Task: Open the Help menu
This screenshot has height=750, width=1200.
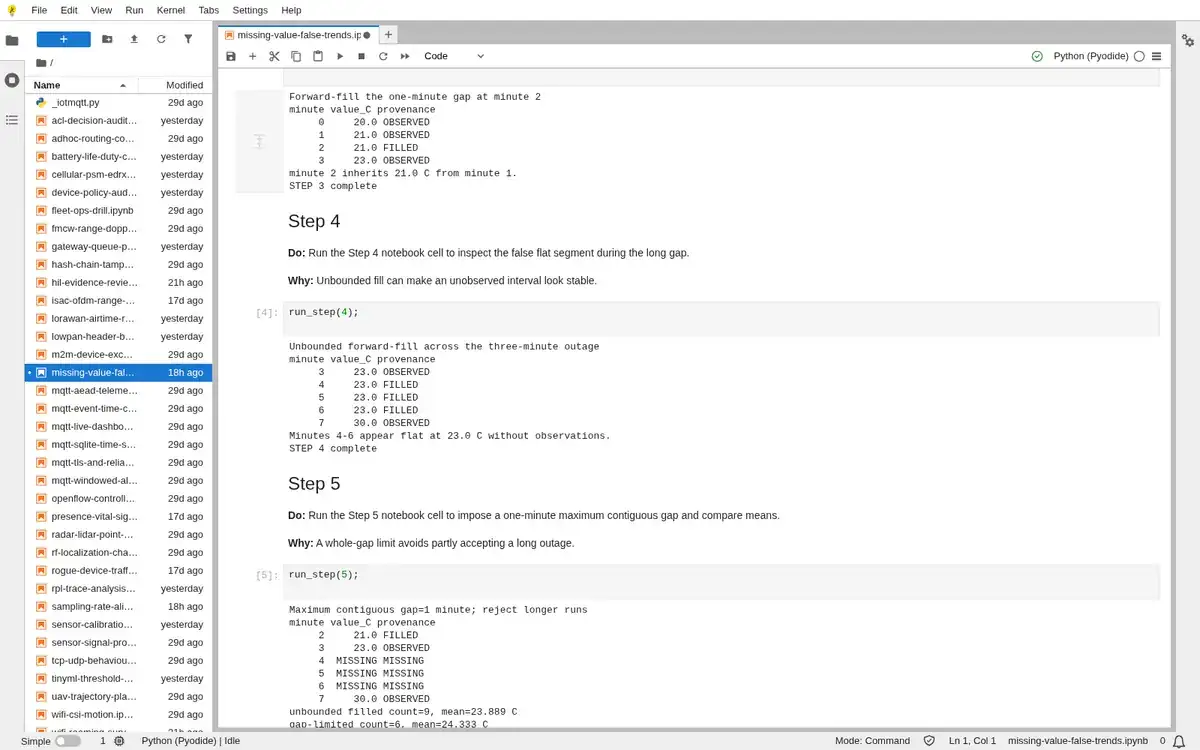Action: pyautogui.click(x=292, y=10)
